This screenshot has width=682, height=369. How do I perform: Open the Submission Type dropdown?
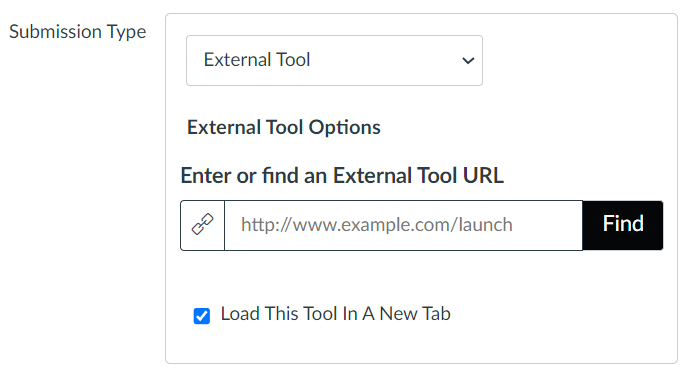(x=334, y=60)
